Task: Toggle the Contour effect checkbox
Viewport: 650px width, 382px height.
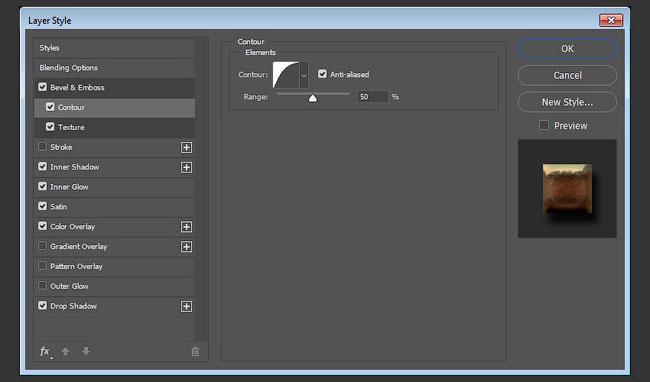Action: (x=50, y=107)
